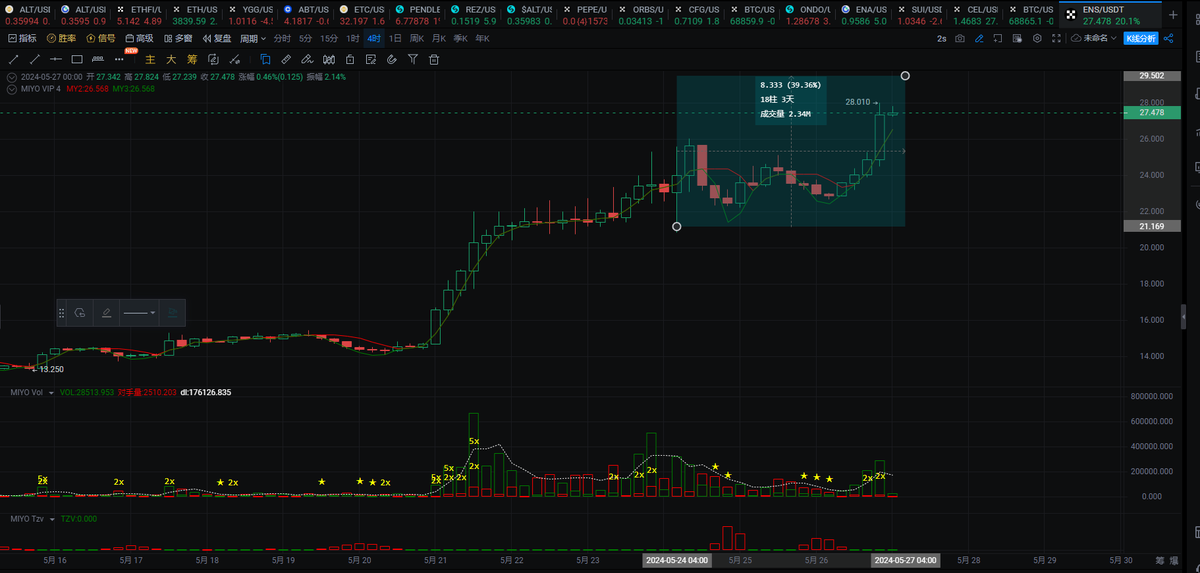Click the refresh-cycle icon after 筹
Viewport: 1200px width, 573px height.
213,59
